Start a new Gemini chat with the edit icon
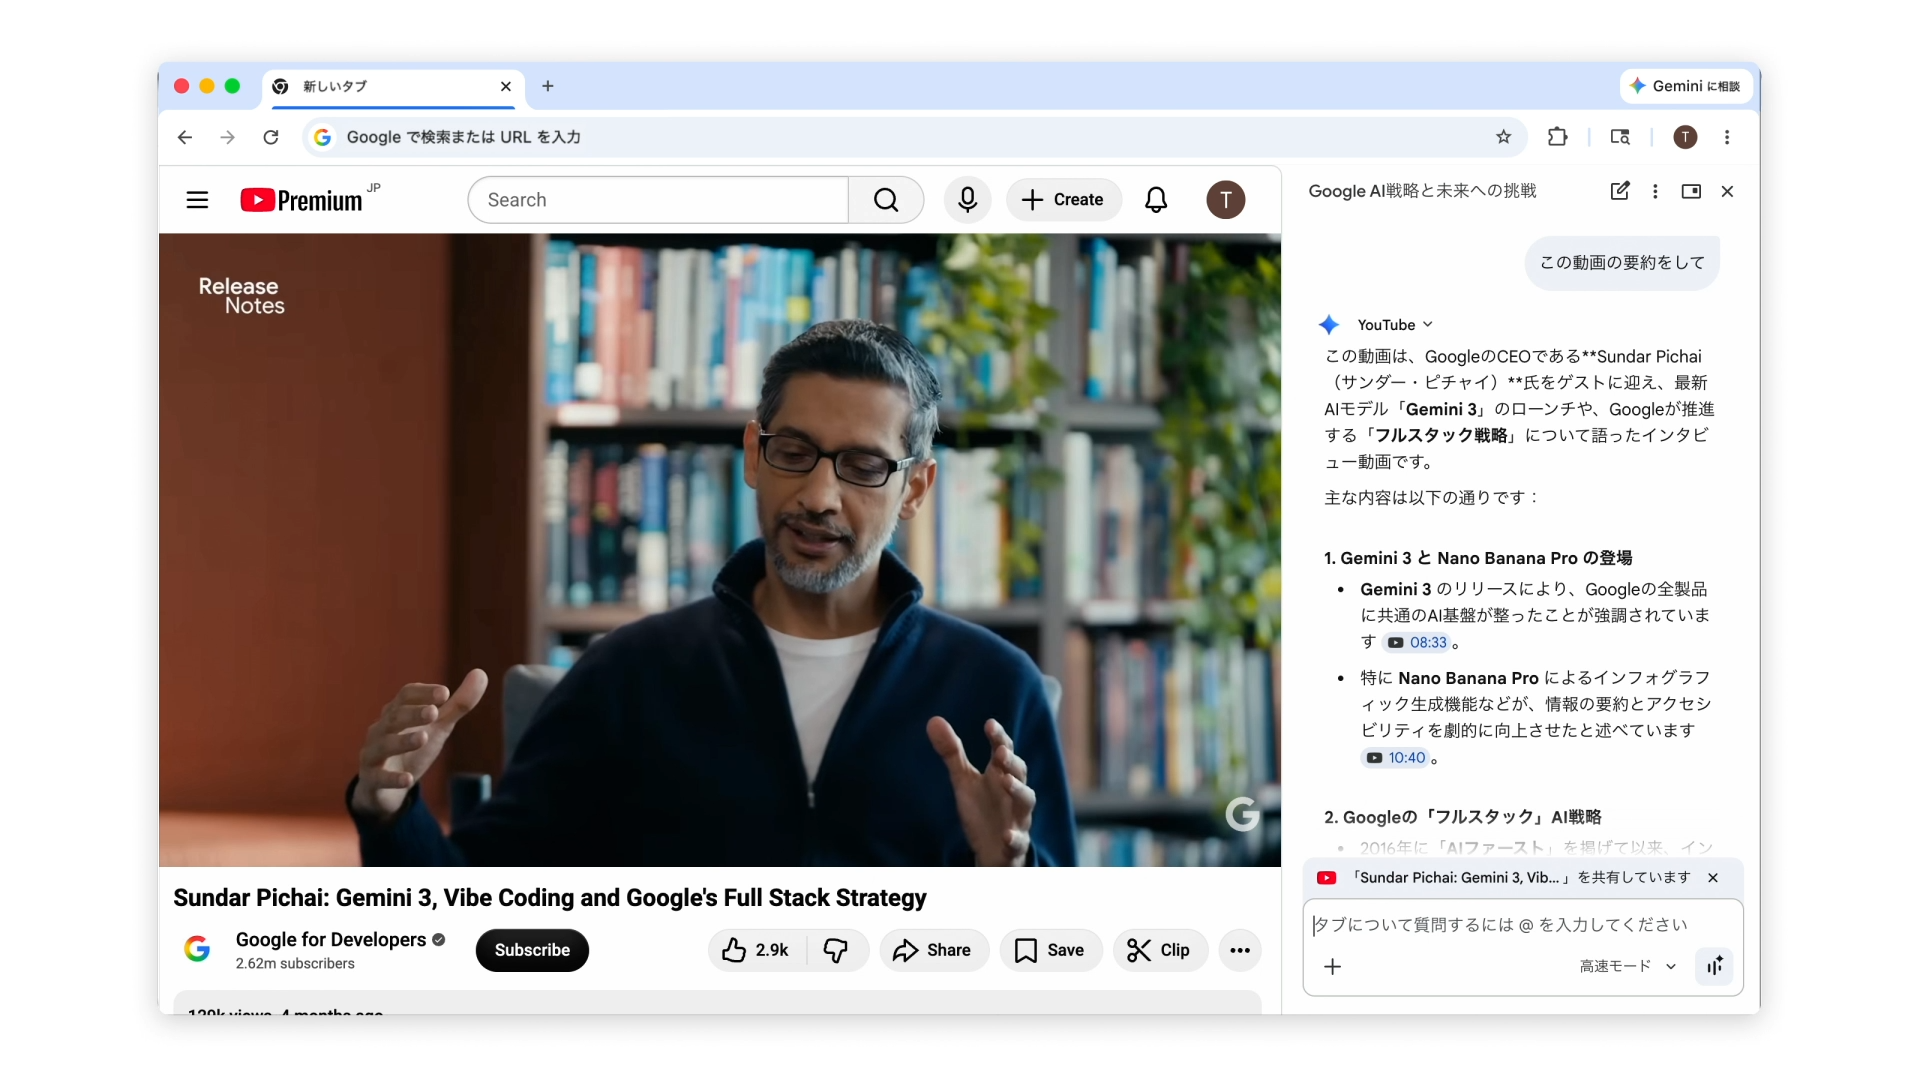Screen dimensions: 1920x1080 (1620, 191)
